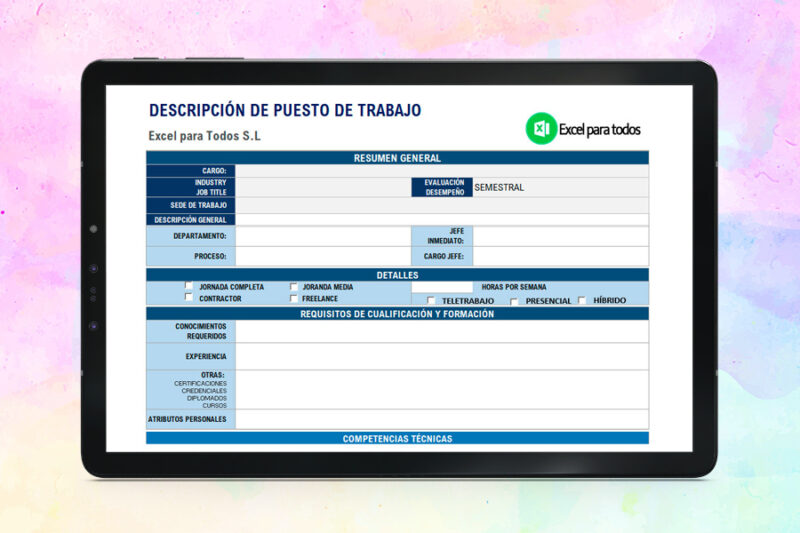Click the CONOCIMIENTOS REQUERIDOS input cell
This screenshot has width=800, height=533.
click(442, 331)
